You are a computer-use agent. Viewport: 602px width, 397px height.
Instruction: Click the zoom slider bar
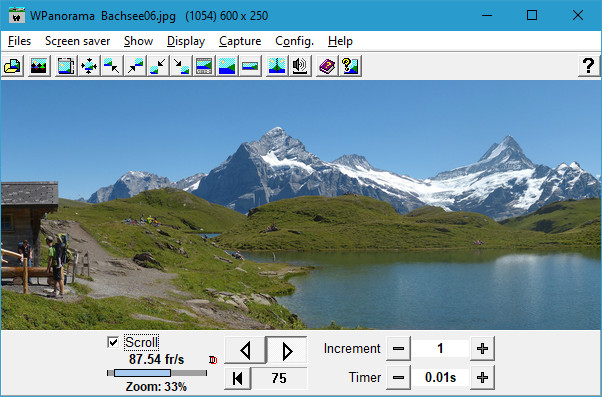click(x=157, y=373)
